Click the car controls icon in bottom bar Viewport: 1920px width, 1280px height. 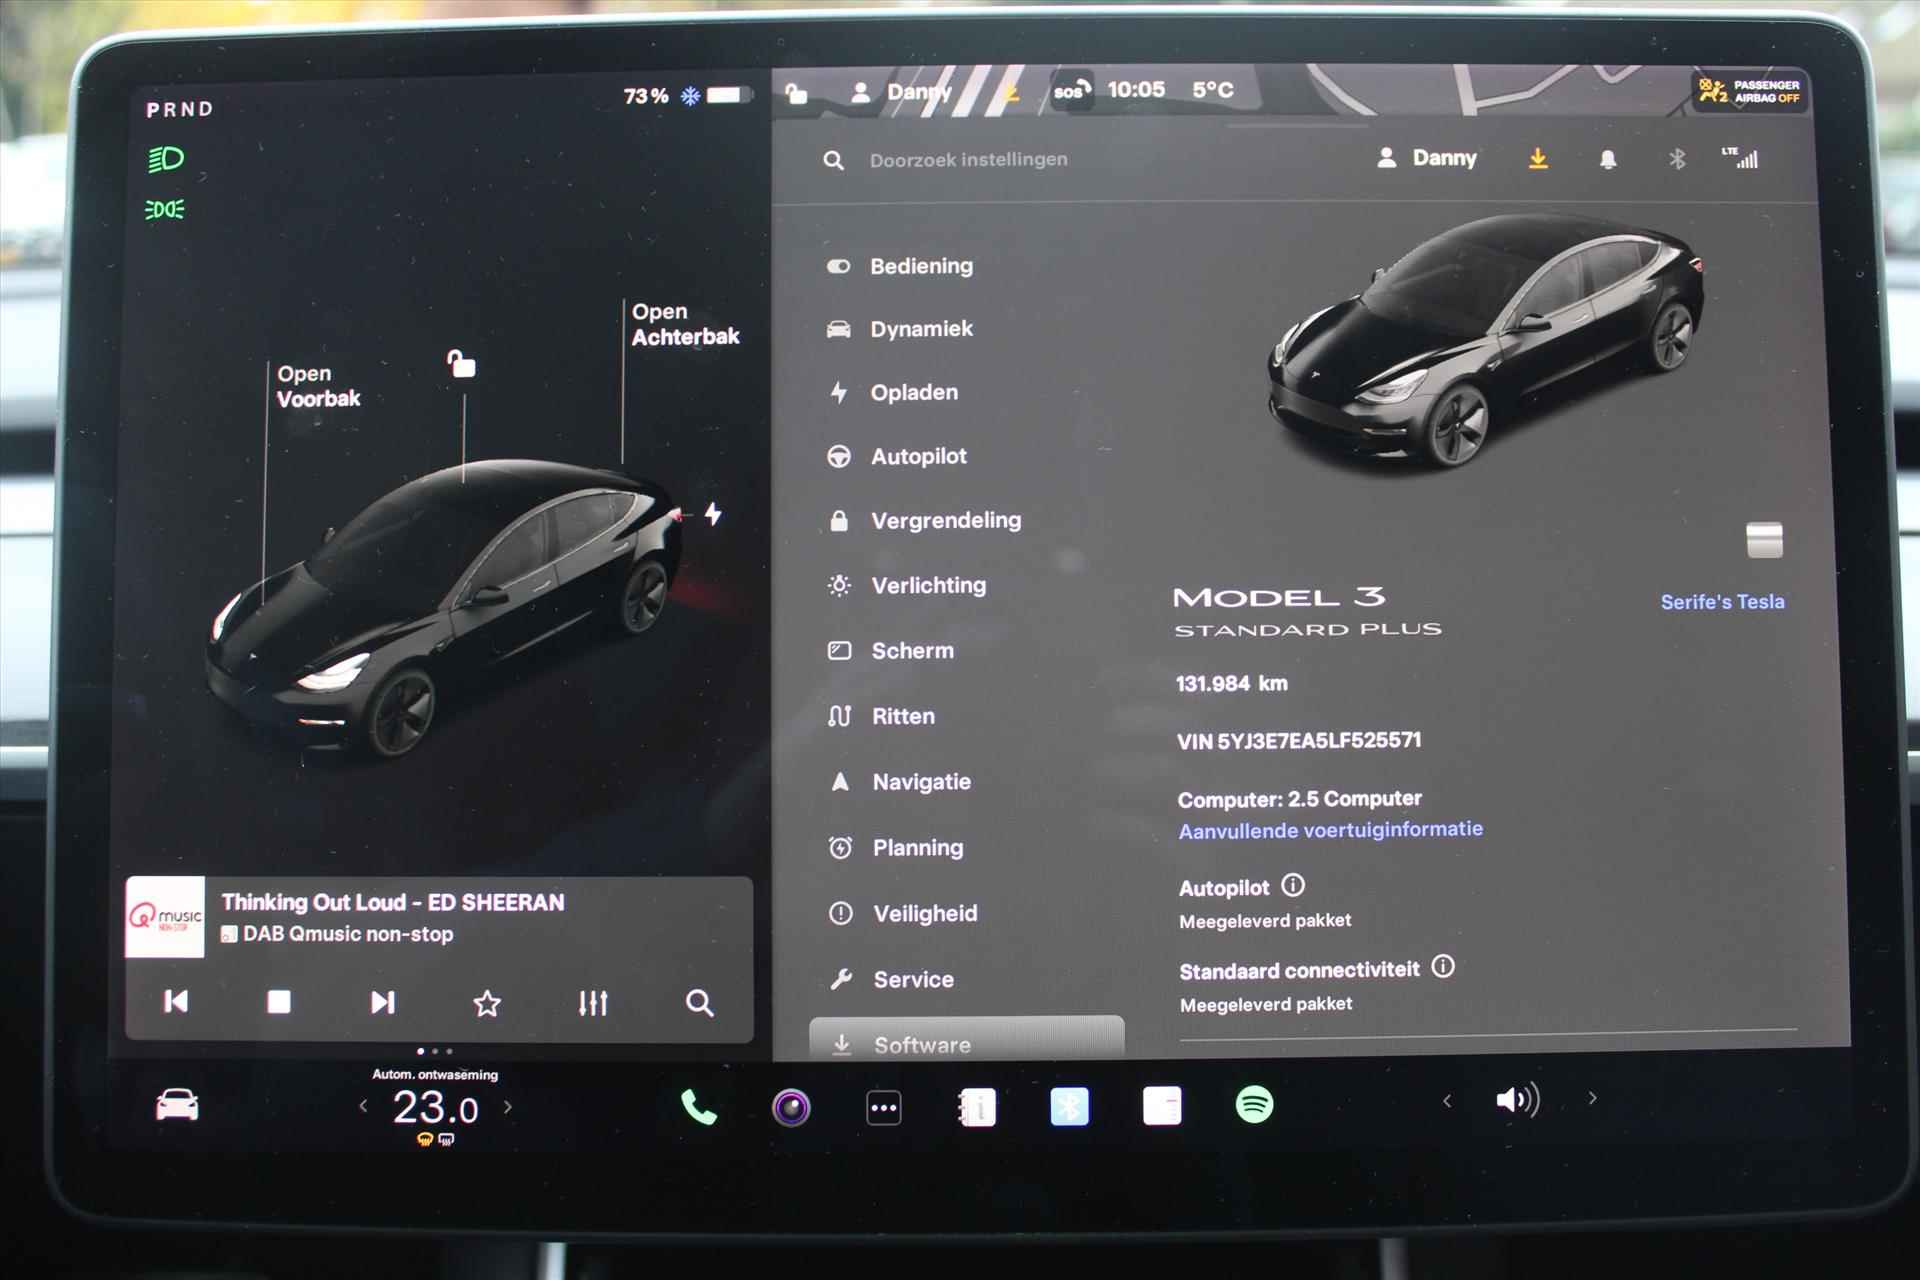[177, 1106]
